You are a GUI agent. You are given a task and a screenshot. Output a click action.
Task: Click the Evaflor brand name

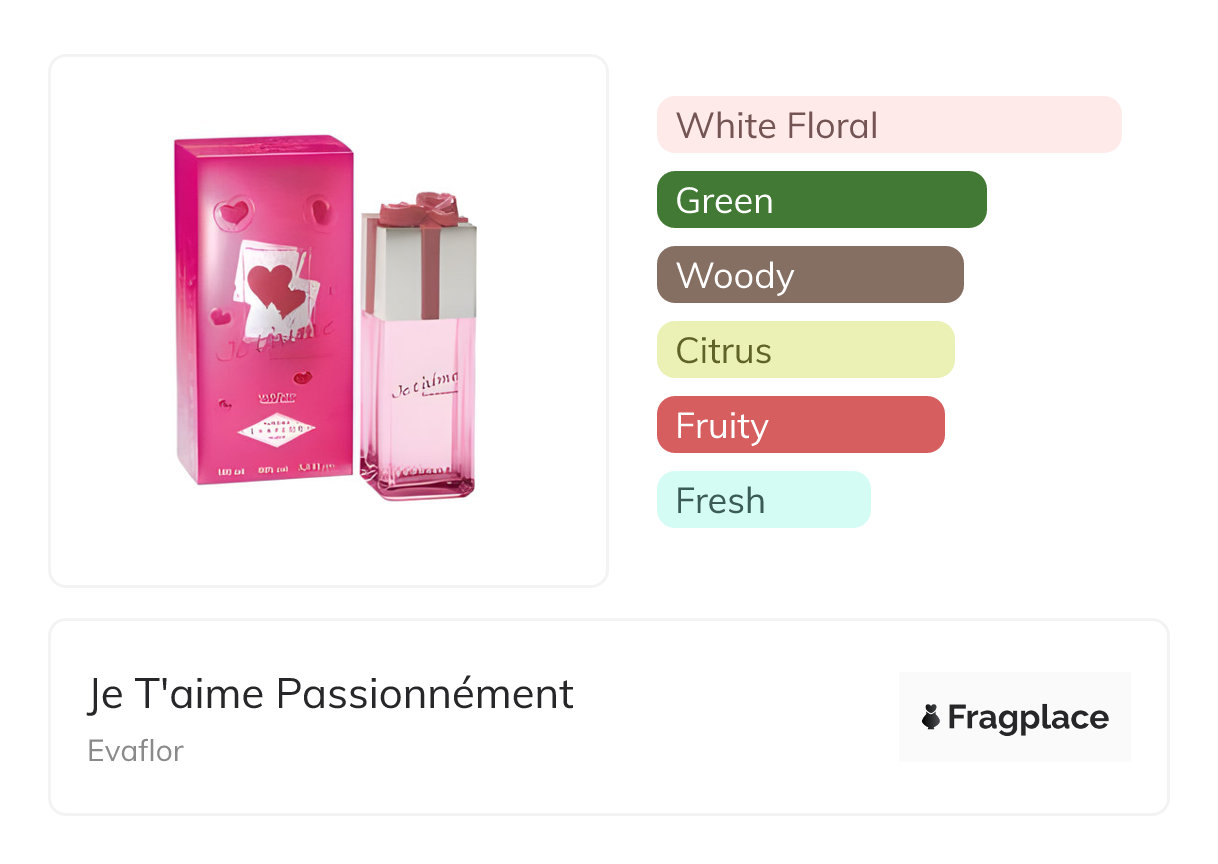pos(136,751)
